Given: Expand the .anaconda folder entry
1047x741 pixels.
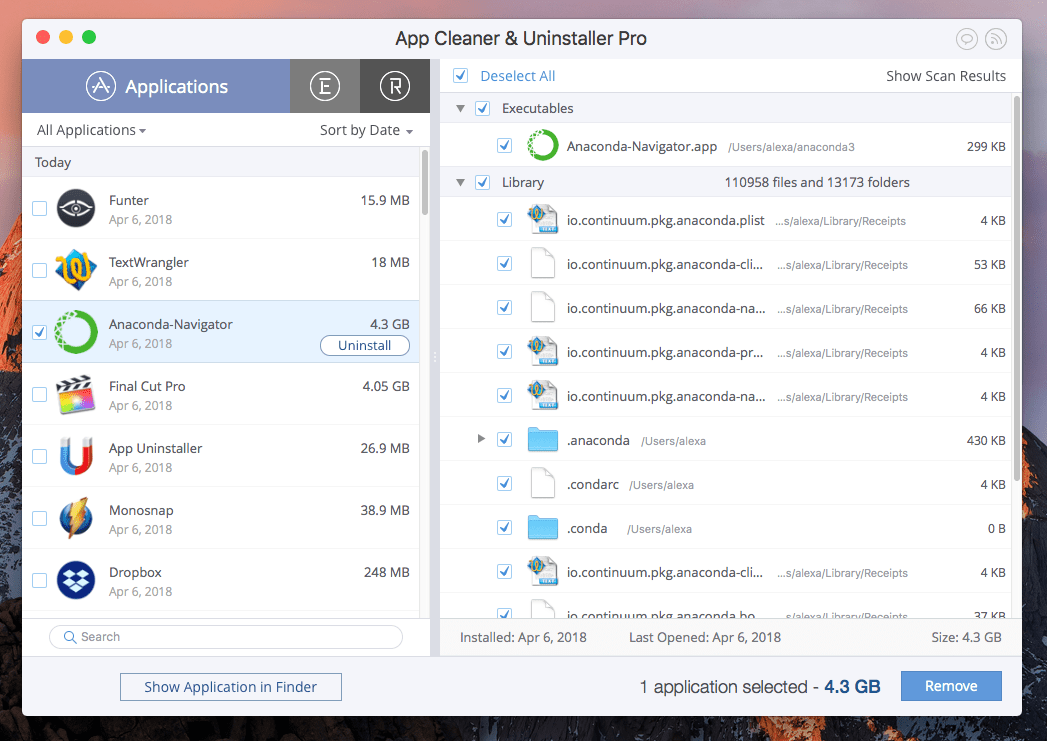Looking at the screenshot, I should coord(481,439).
